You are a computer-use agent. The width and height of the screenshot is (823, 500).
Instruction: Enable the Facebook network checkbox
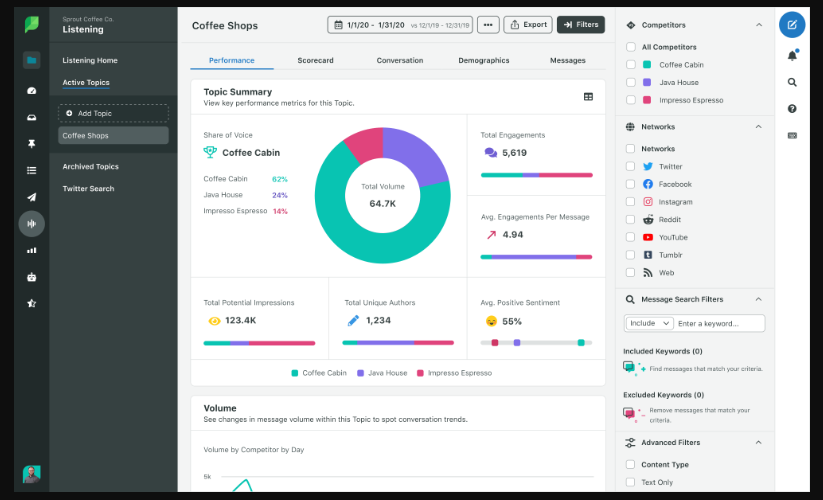pos(630,184)
